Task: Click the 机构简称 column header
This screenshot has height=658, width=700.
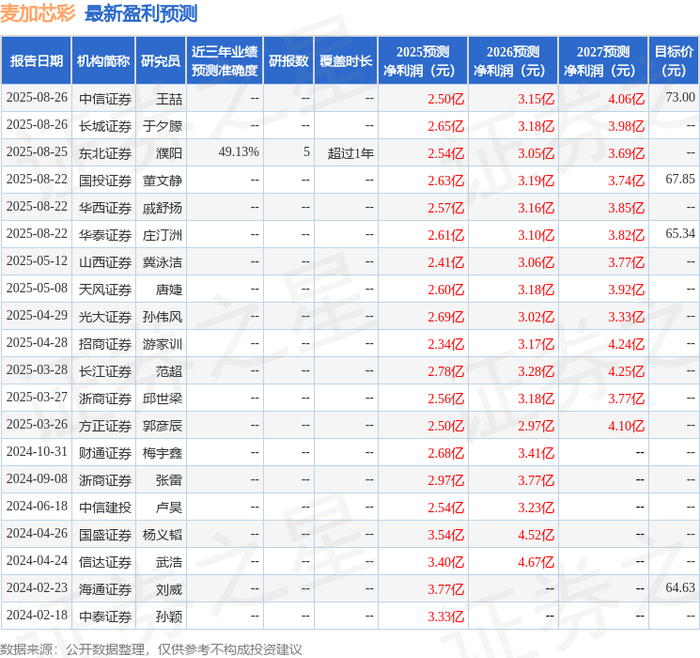Action: coord(103,61)
